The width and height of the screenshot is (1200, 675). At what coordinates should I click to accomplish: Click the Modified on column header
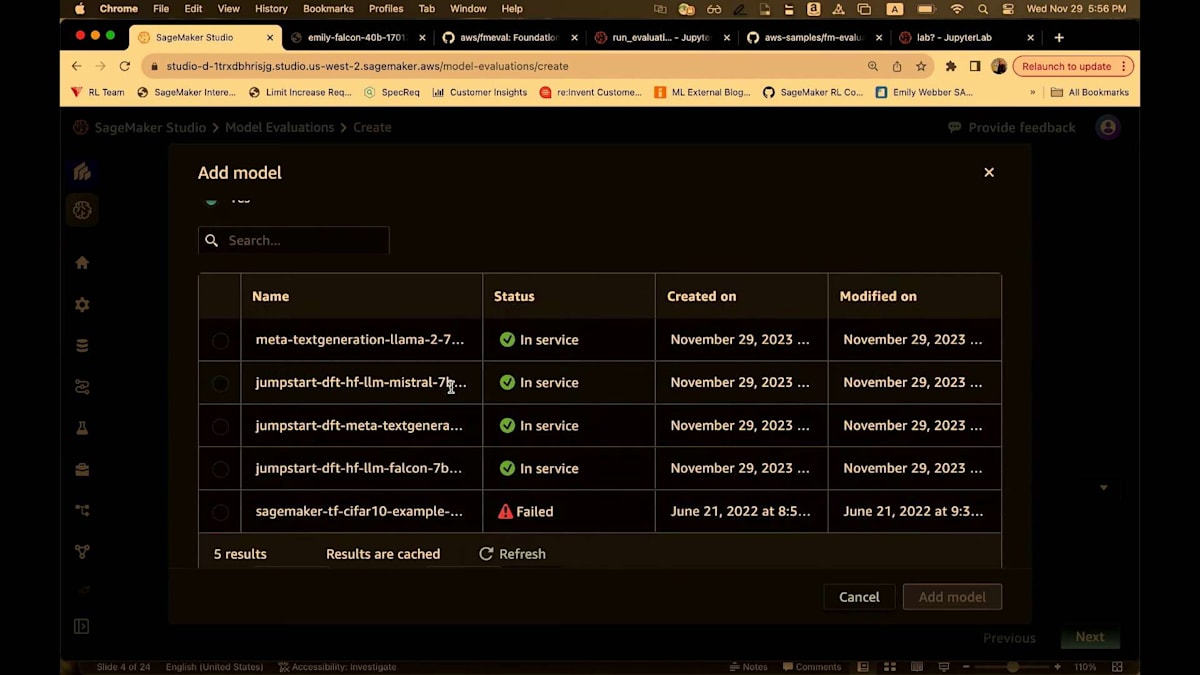[878, 296]
